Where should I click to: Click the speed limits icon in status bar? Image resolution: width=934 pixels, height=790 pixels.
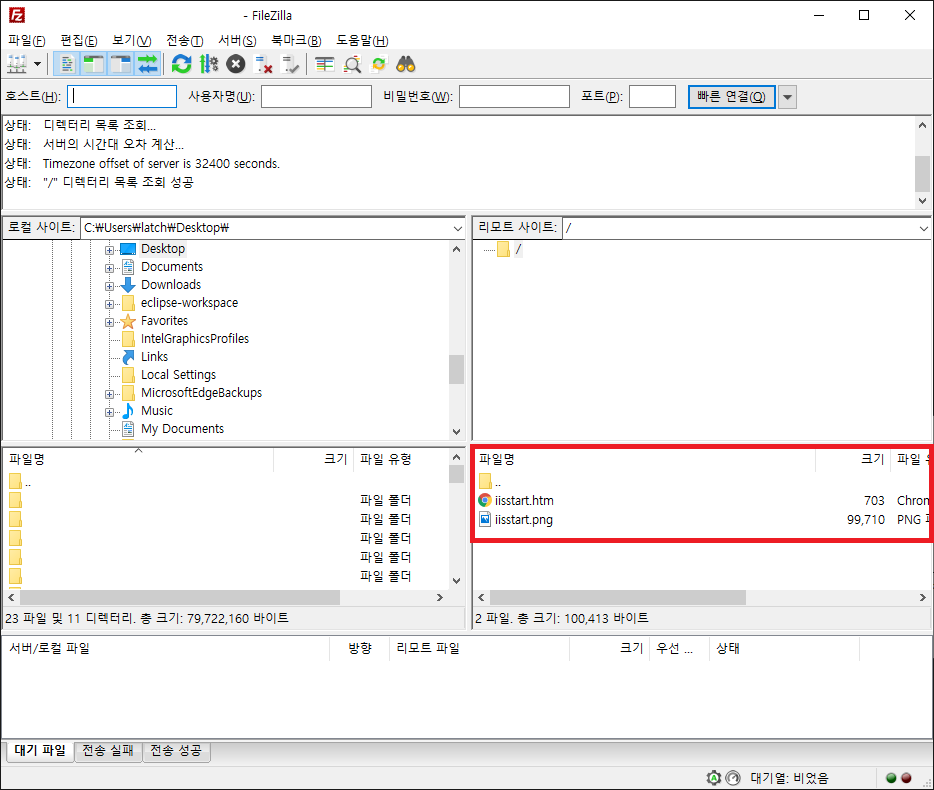[734, 777]
